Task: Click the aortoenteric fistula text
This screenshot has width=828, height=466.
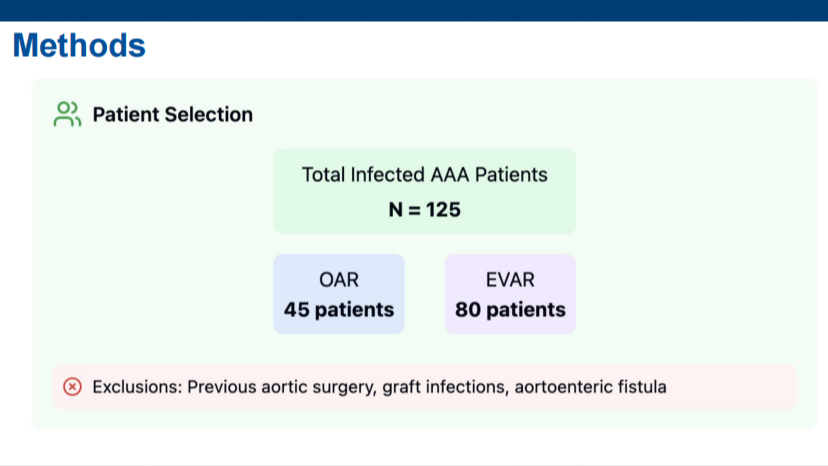Action: [x=590, y=387]
